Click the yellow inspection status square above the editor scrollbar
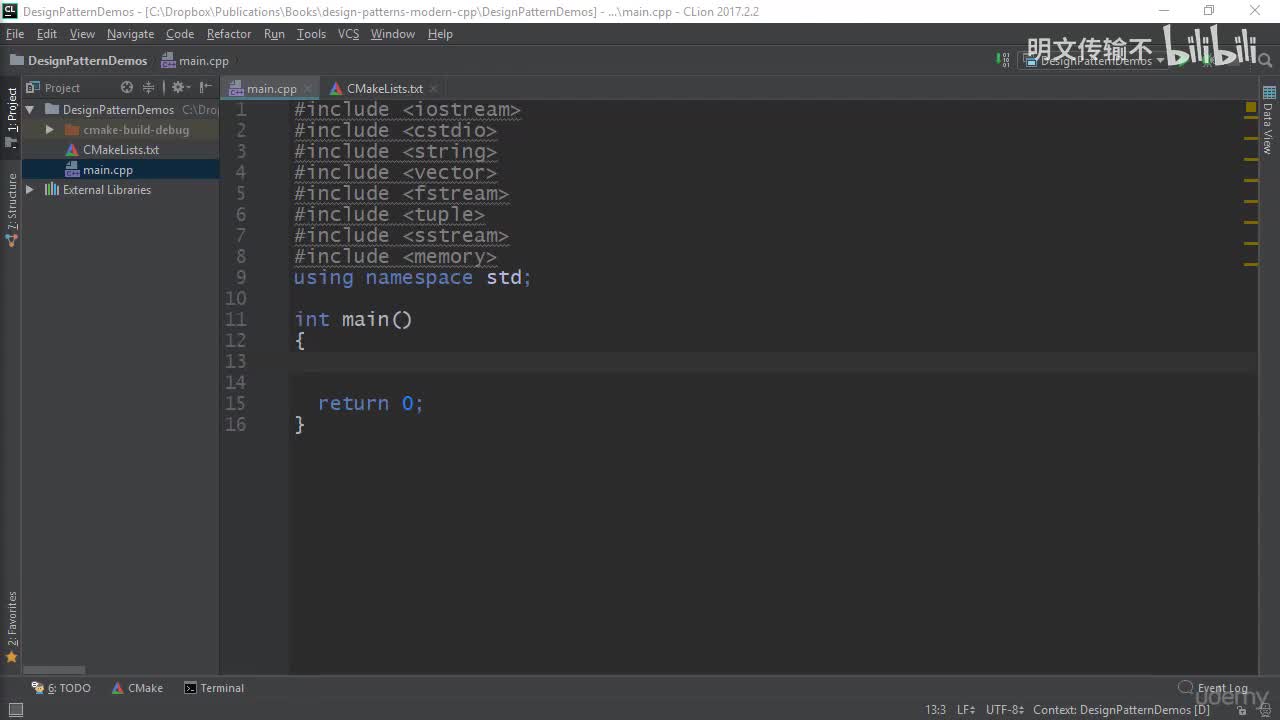The height and width of the screenshot is (720, 1280). [1251, 107]
